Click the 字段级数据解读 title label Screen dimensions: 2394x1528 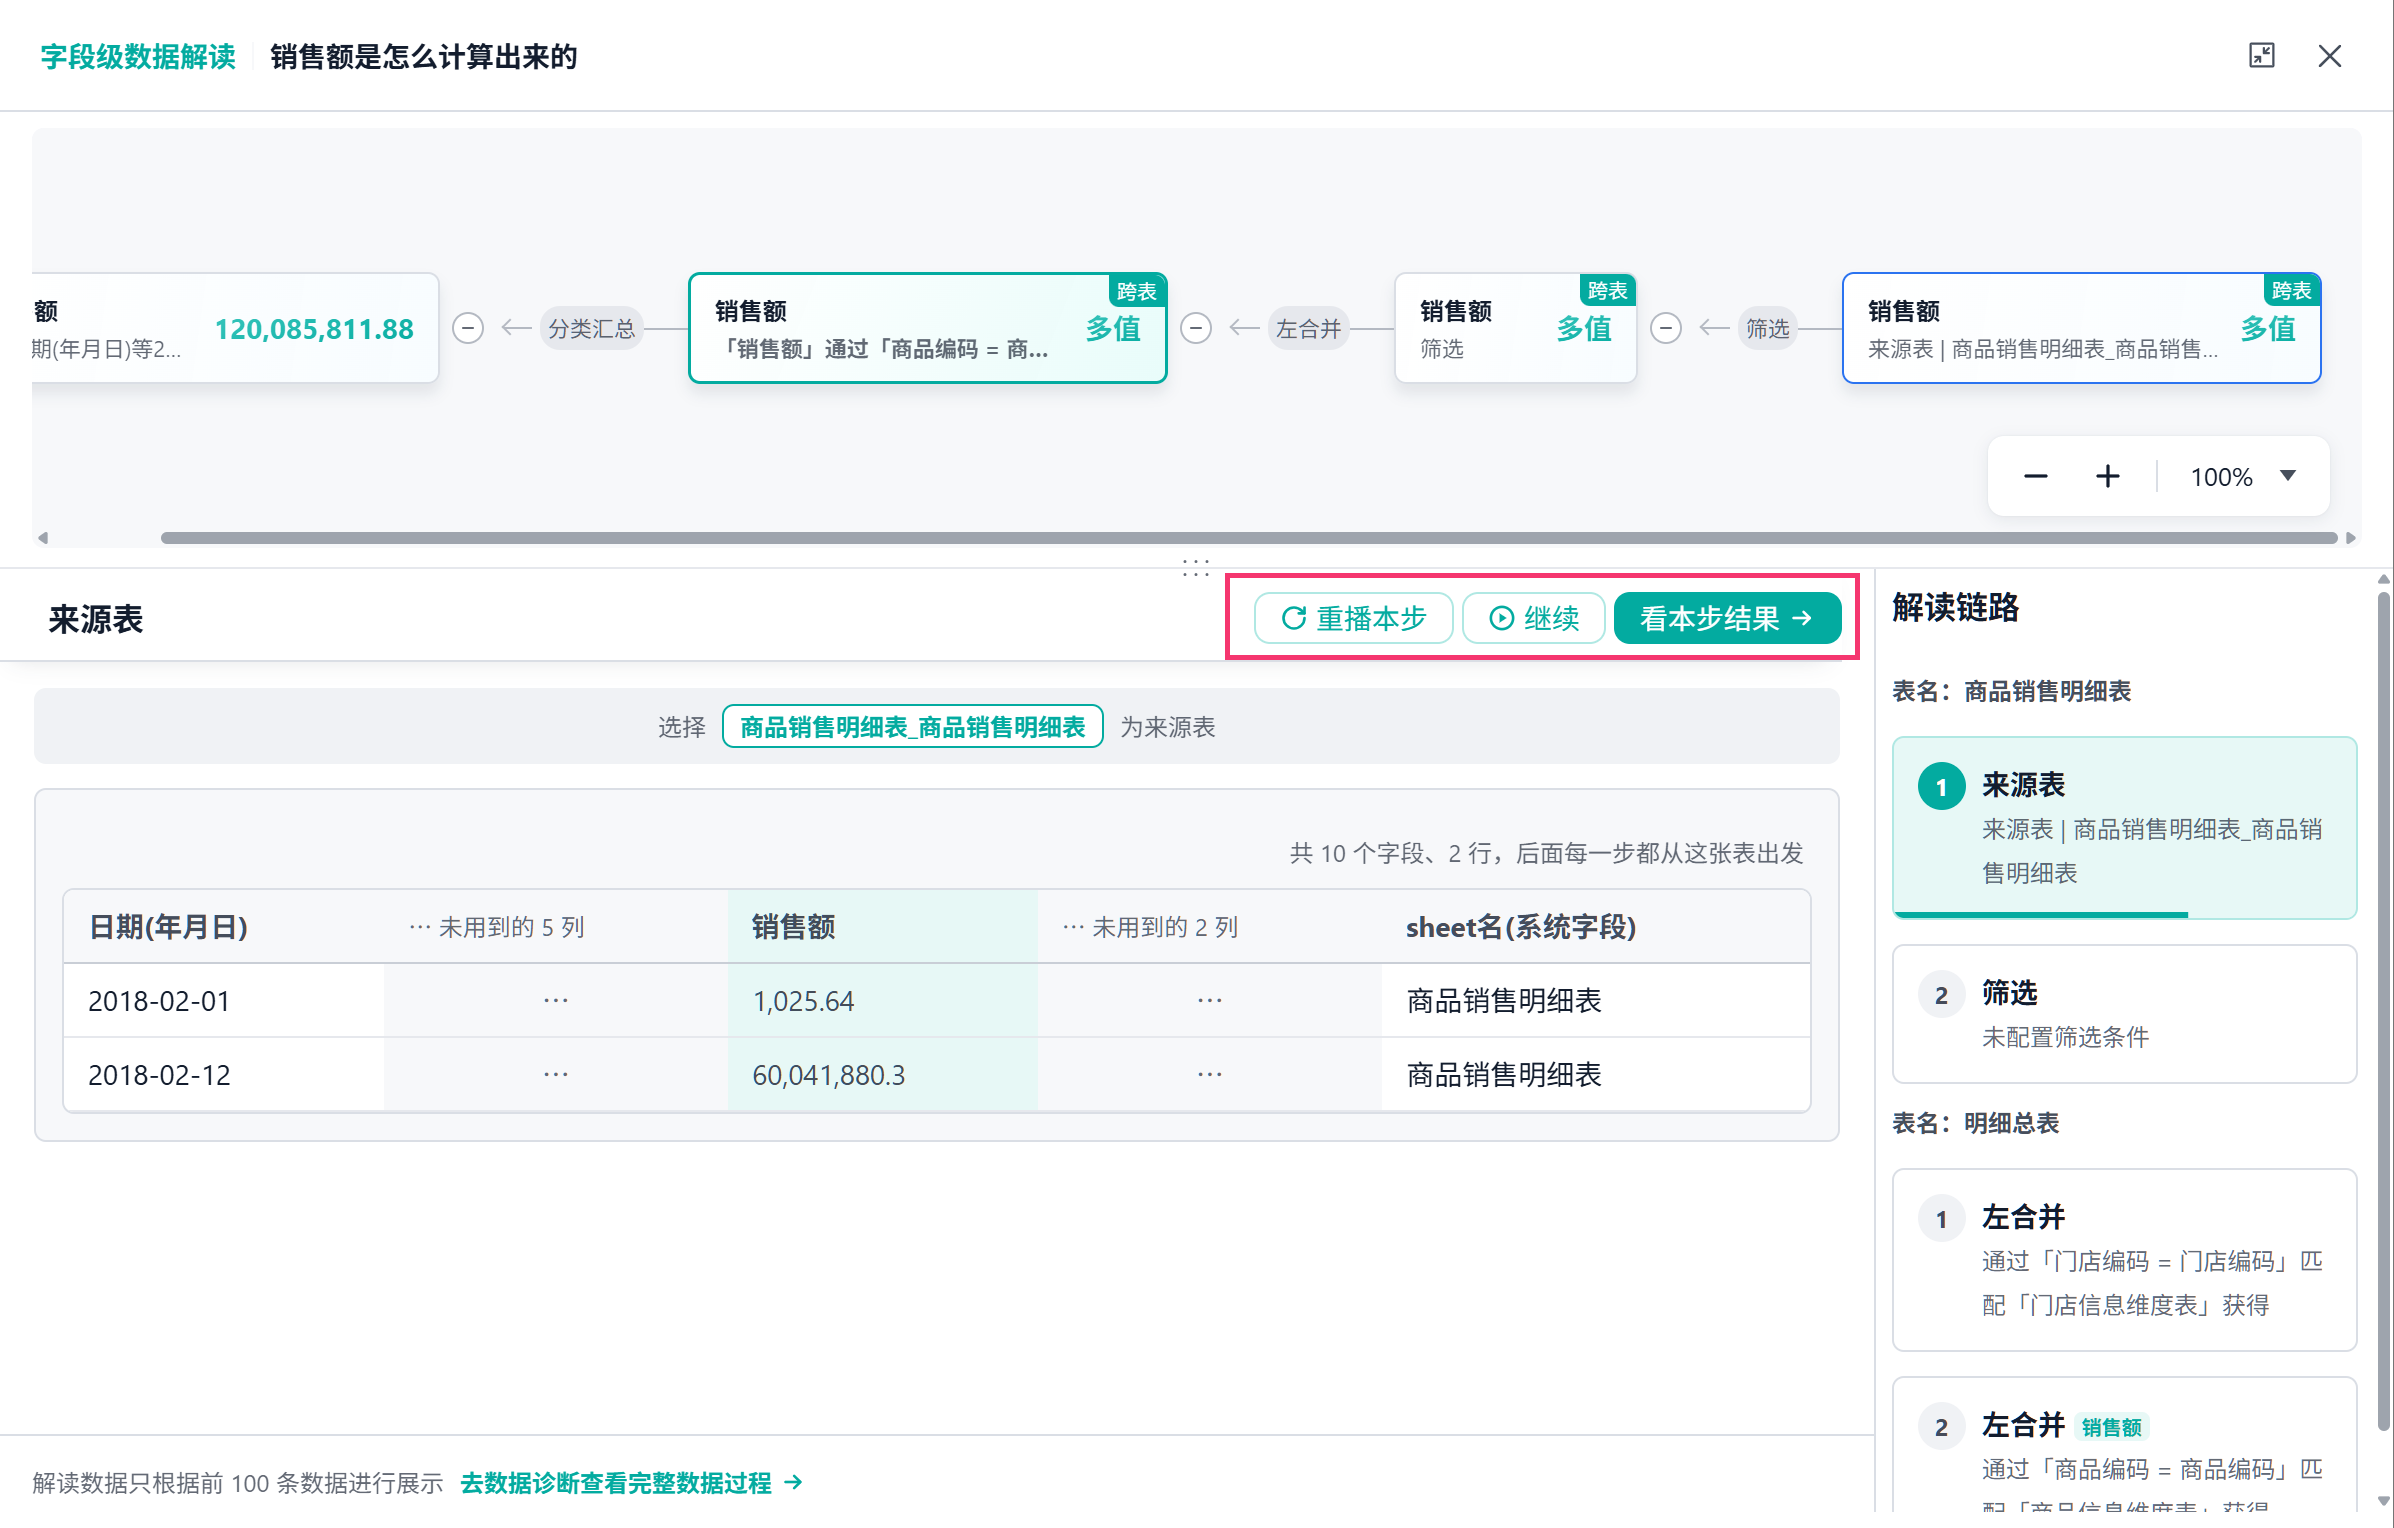138,56
